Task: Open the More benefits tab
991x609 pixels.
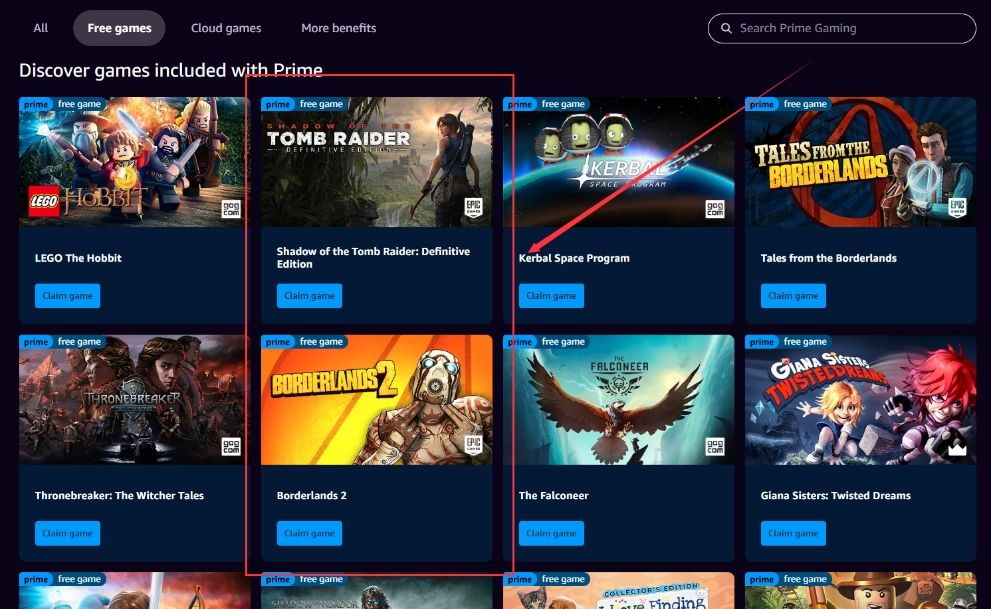Action: click(339, 28)
